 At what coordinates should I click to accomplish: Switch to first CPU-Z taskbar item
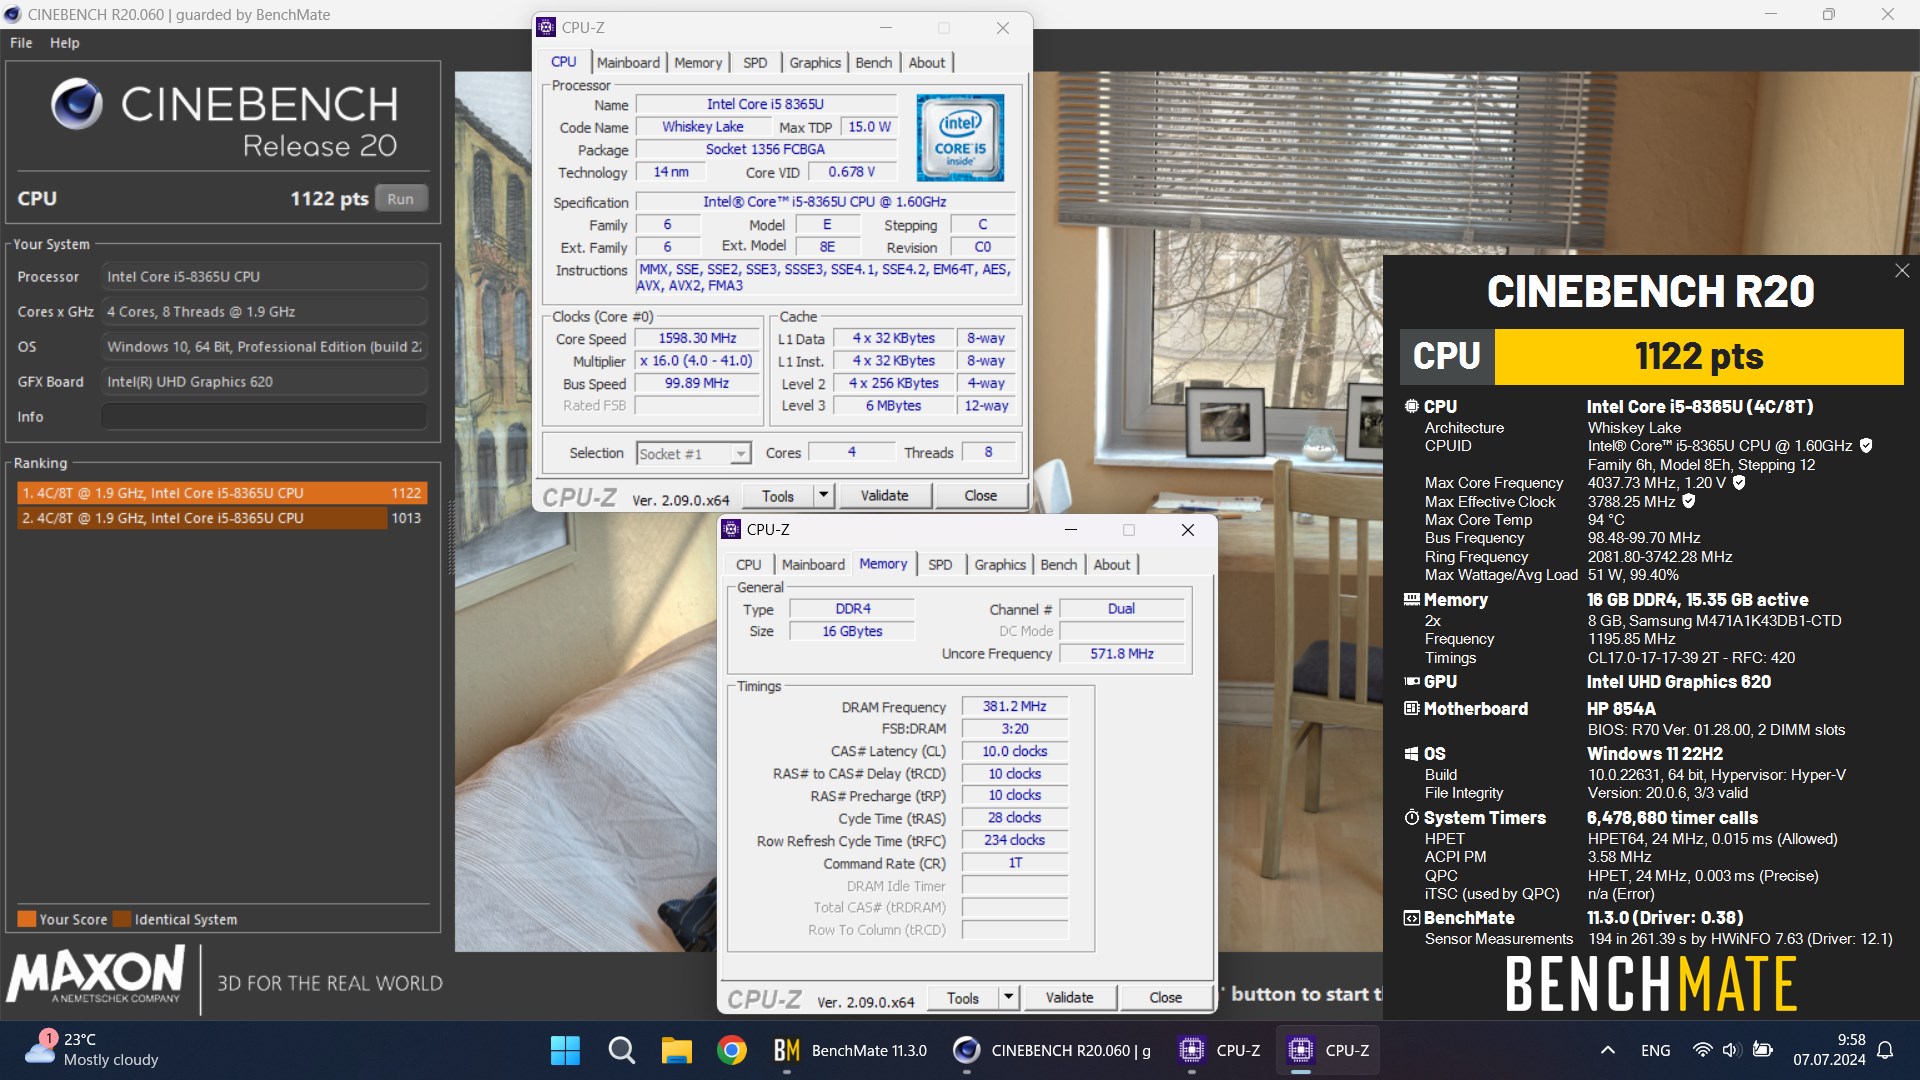coord(1219,1050)
